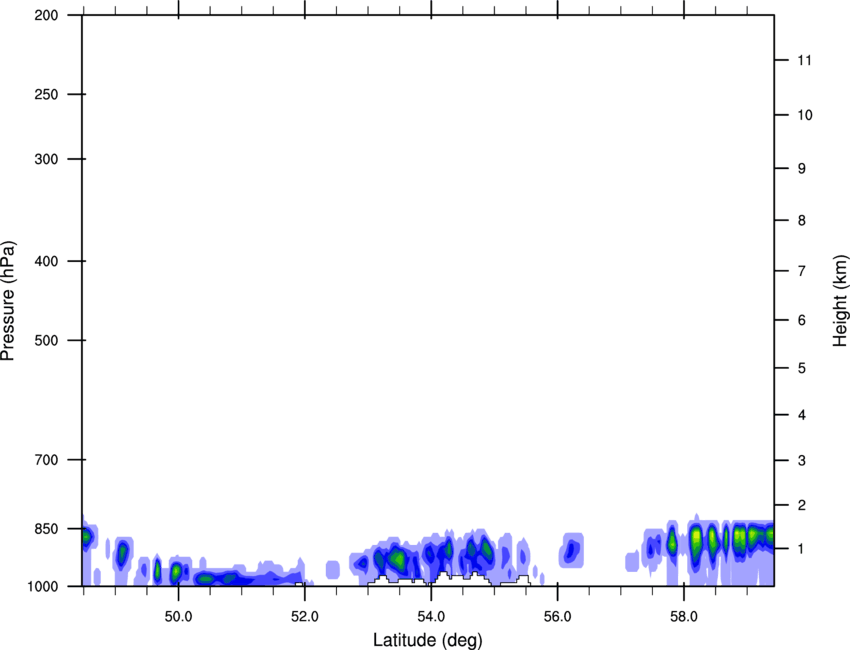Click the 850 pressure tick label
This screenshot has height=650, width=850.
point(46,529)
